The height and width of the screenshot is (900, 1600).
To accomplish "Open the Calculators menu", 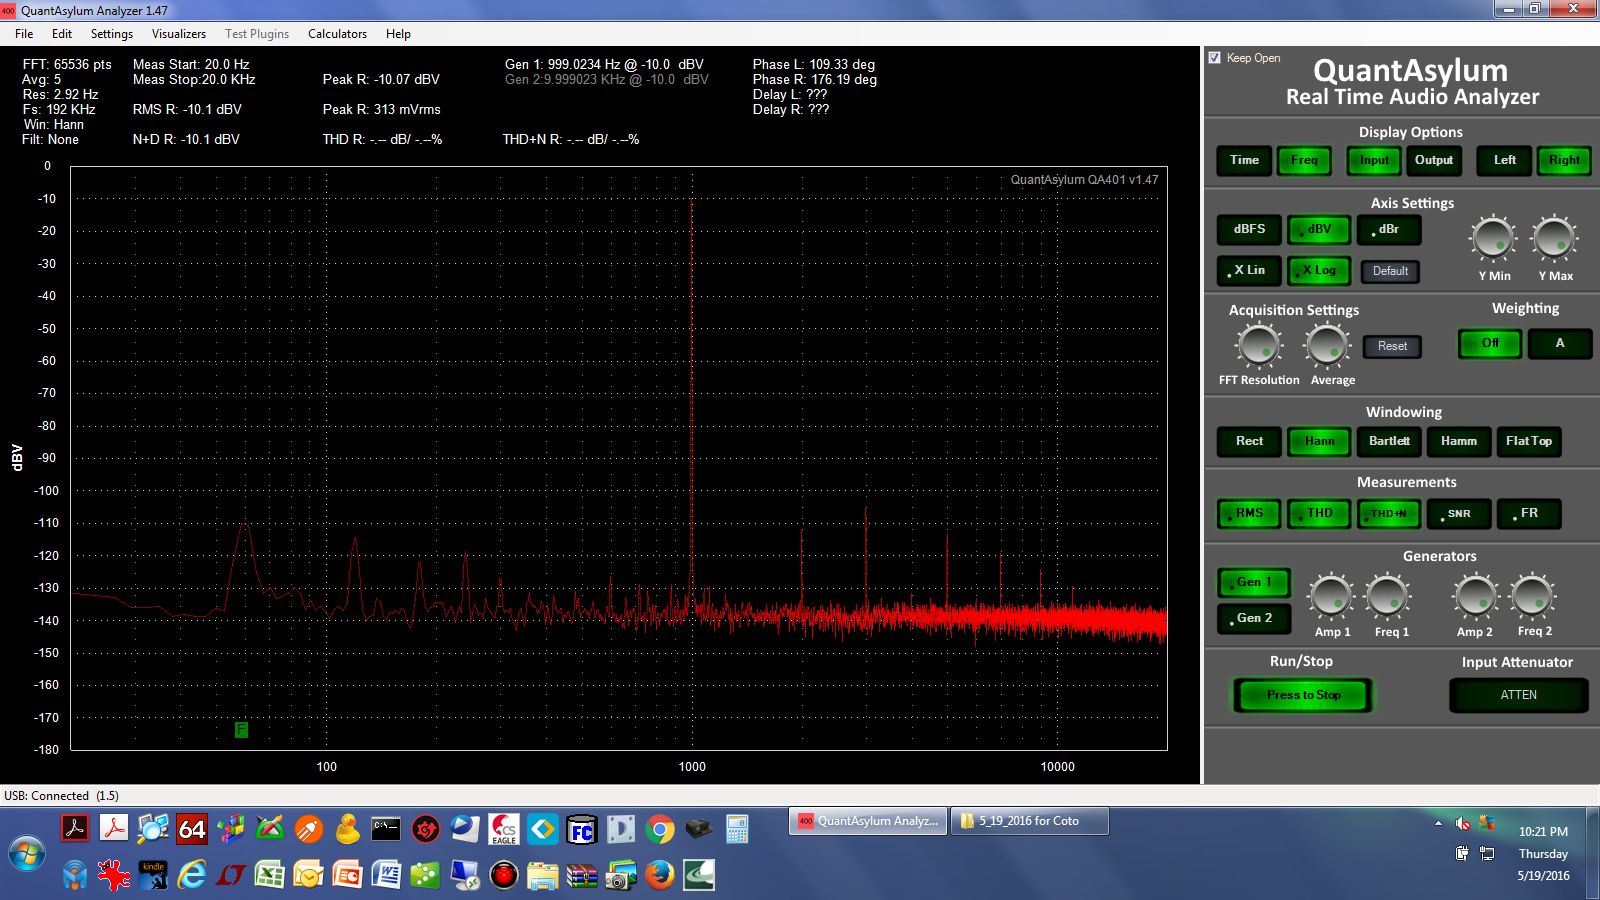I will 337,34.
